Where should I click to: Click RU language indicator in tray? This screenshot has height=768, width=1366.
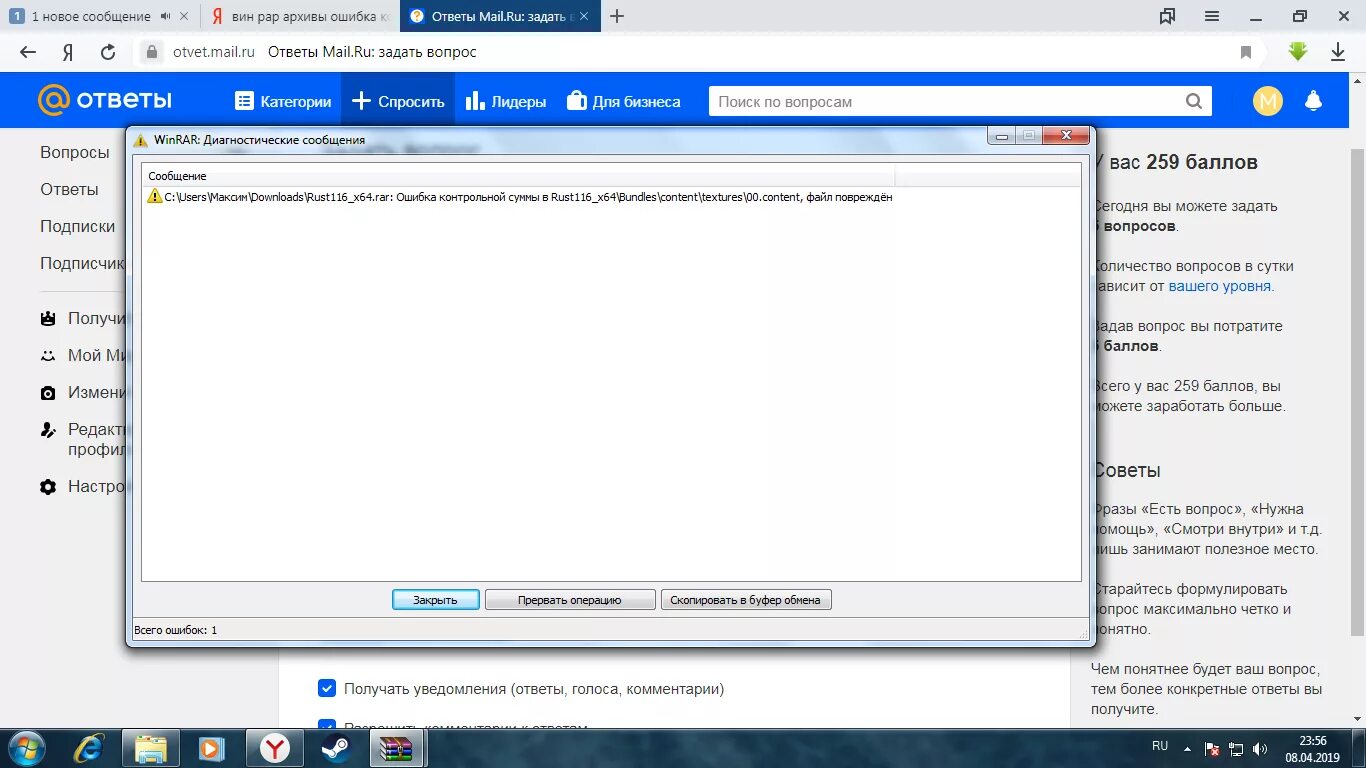(x=1160, y=746)
